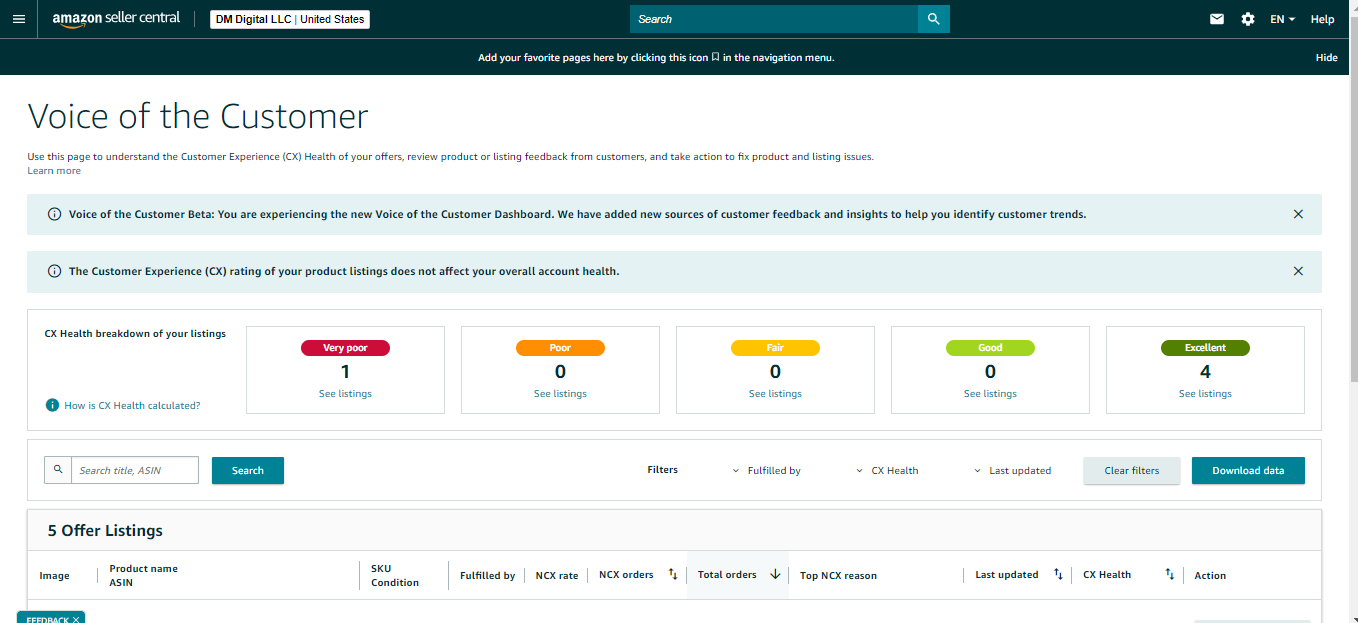The image size is (1358, 623).
Task: Click the Excellent dark green badge
Action: (1205, 348)
